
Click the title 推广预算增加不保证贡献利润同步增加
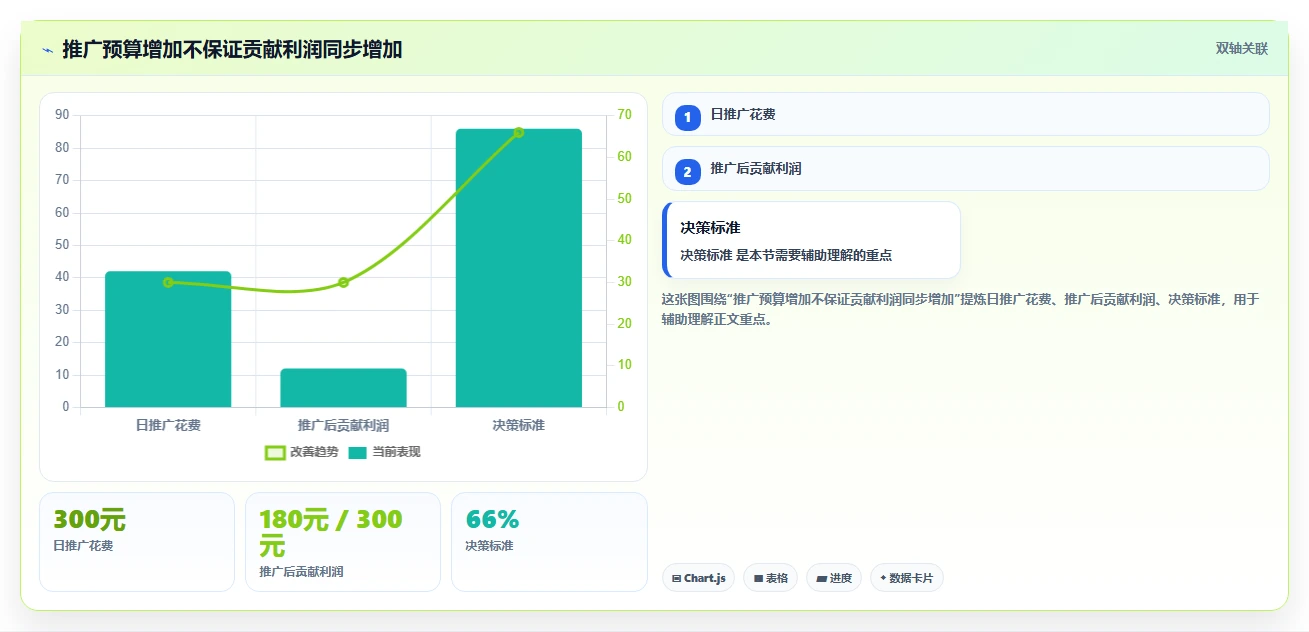[232, 50]
